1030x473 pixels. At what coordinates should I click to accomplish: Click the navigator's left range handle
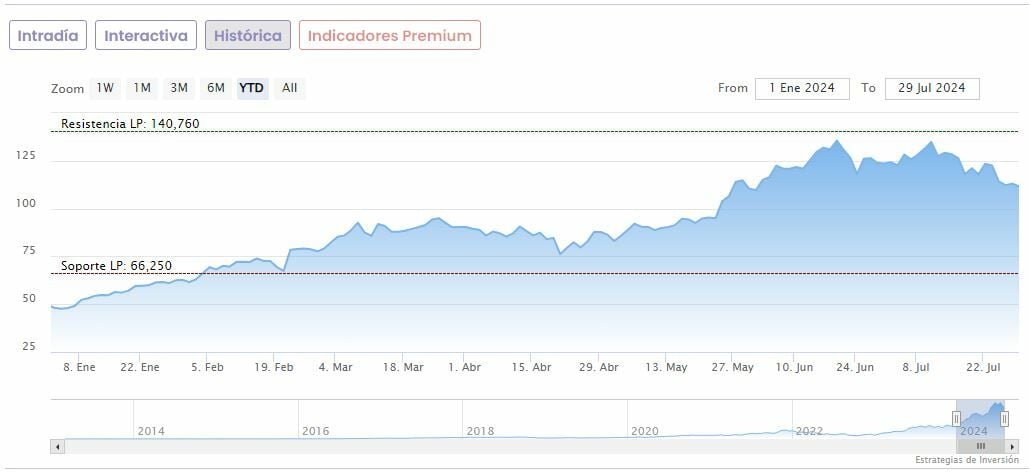tap(956, 418)
